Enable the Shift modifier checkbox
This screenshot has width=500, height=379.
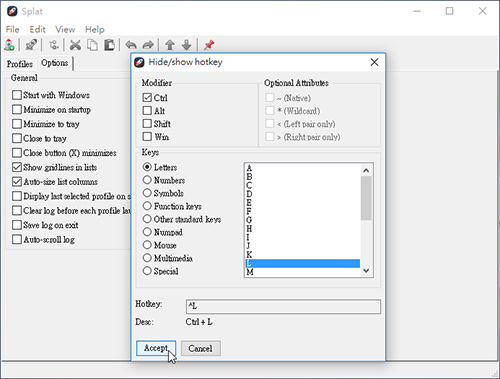pos(147,124)
